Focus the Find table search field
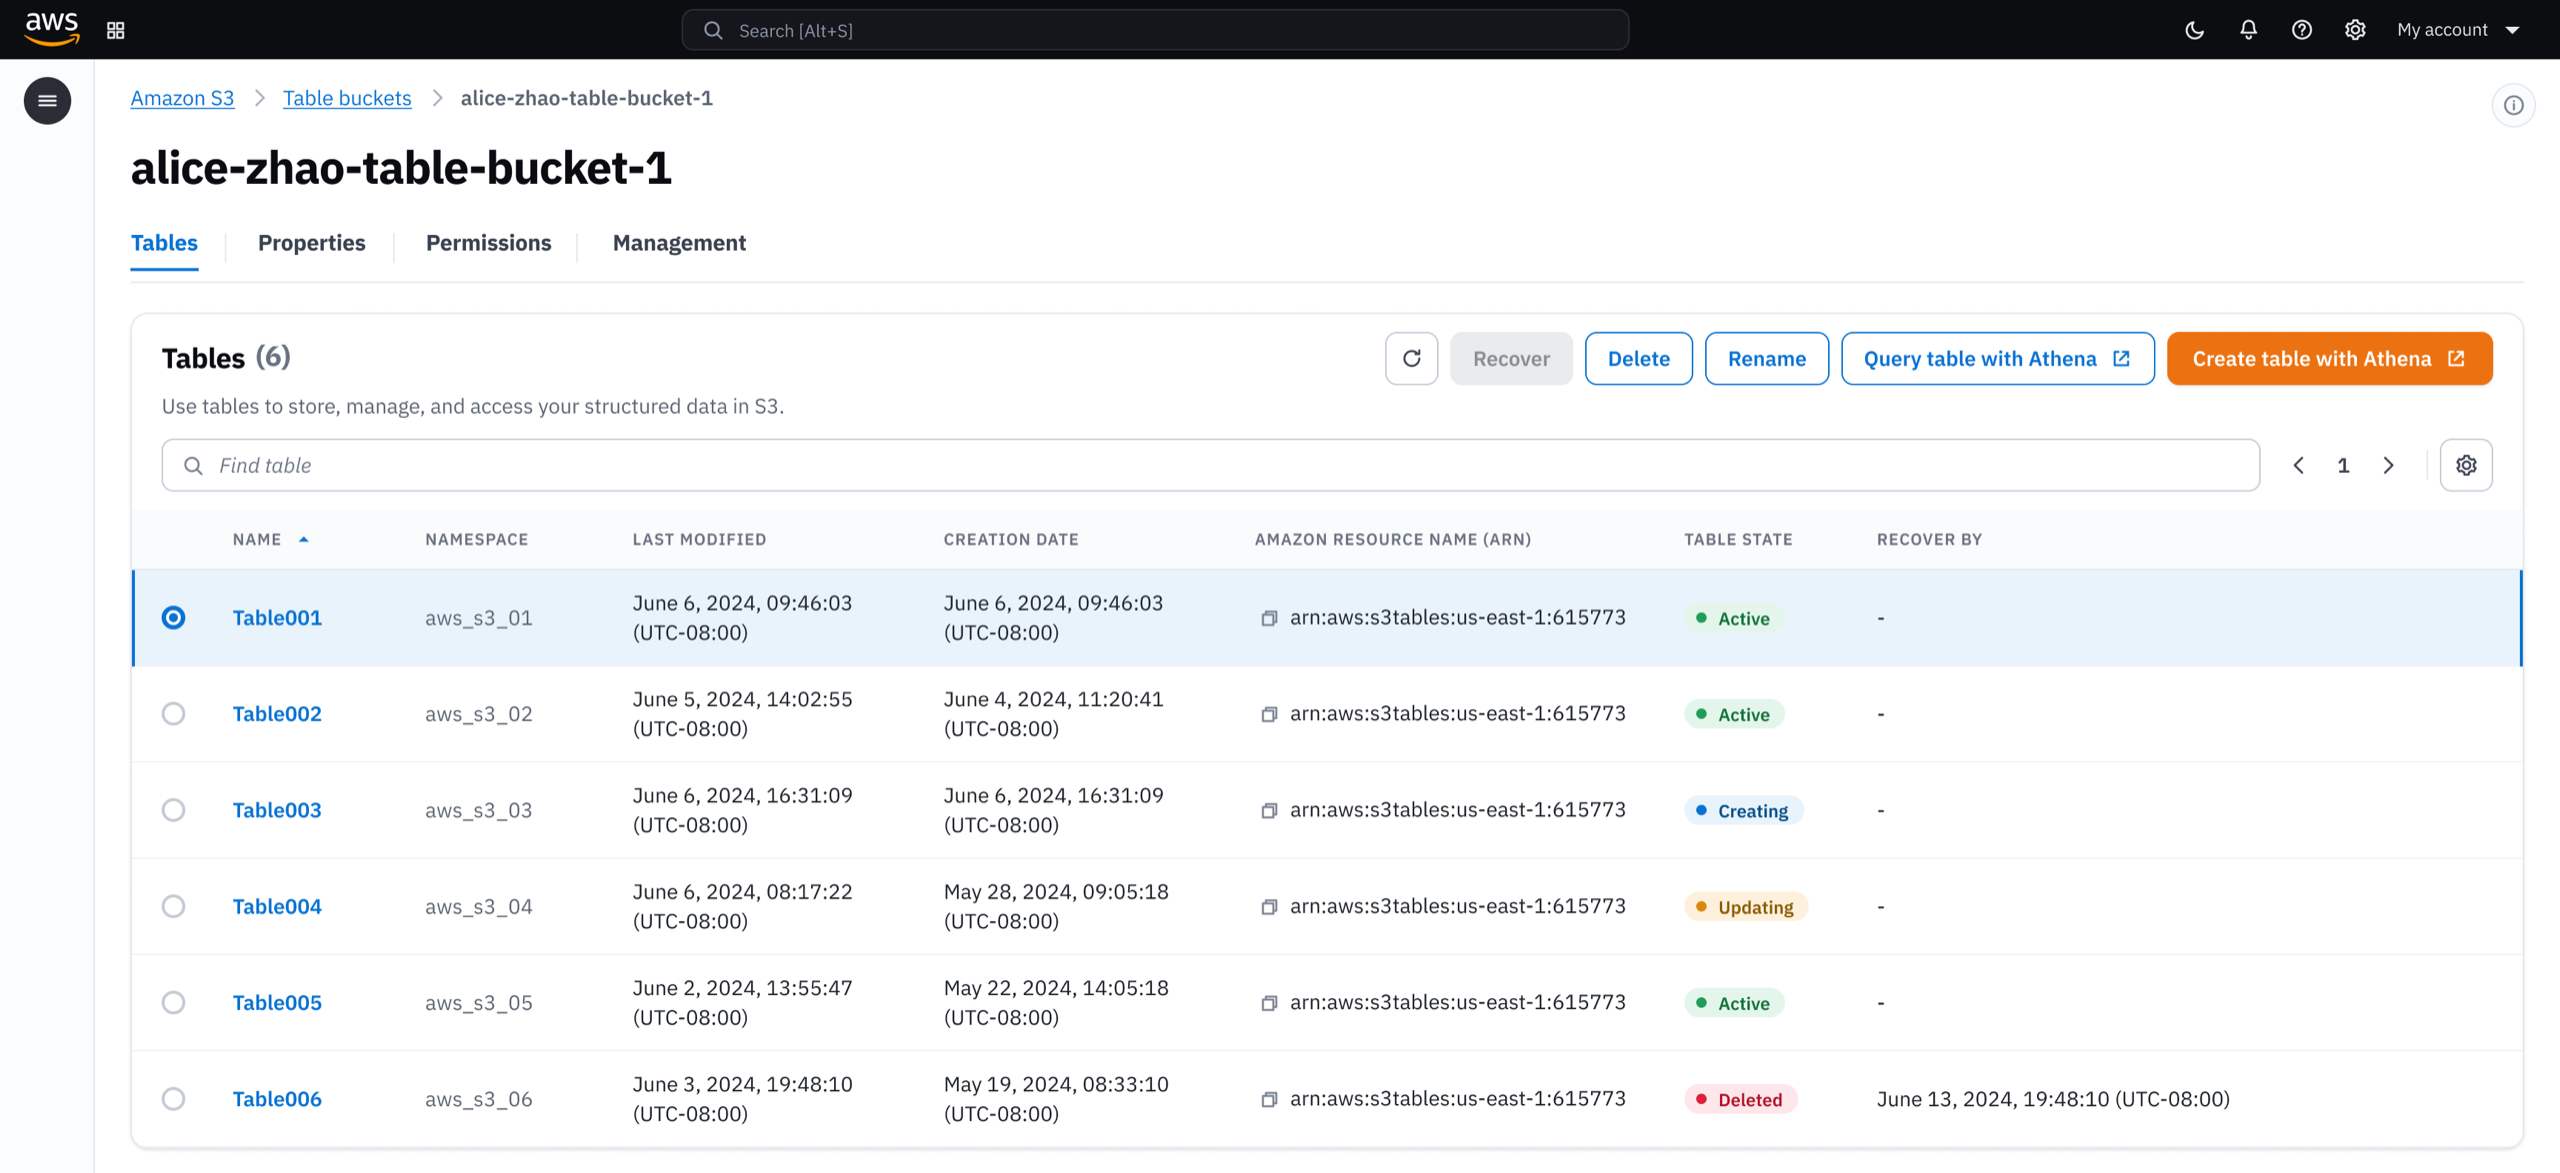This screenshot has height=1173, width=2560. 1210,465
